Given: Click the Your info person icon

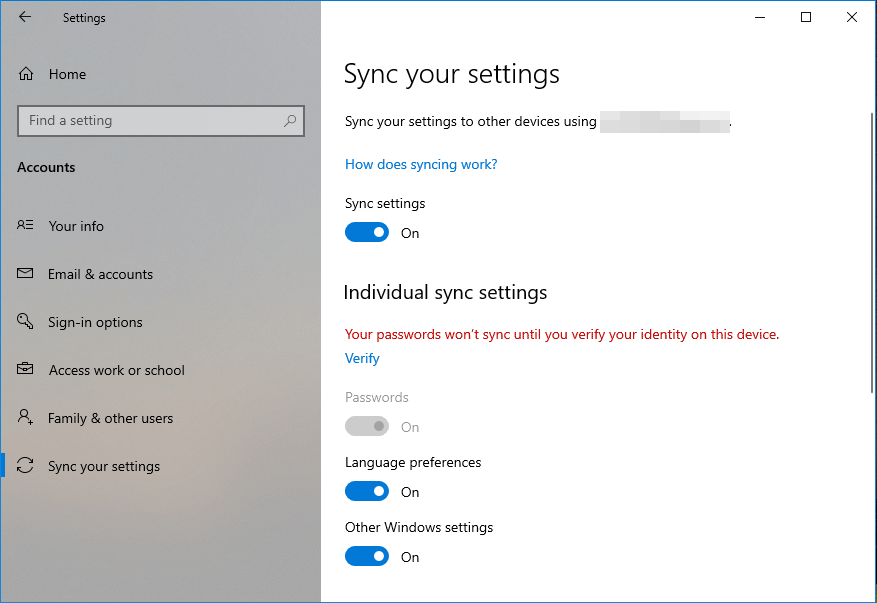Looking at the screenshot, I should [25, 225].
